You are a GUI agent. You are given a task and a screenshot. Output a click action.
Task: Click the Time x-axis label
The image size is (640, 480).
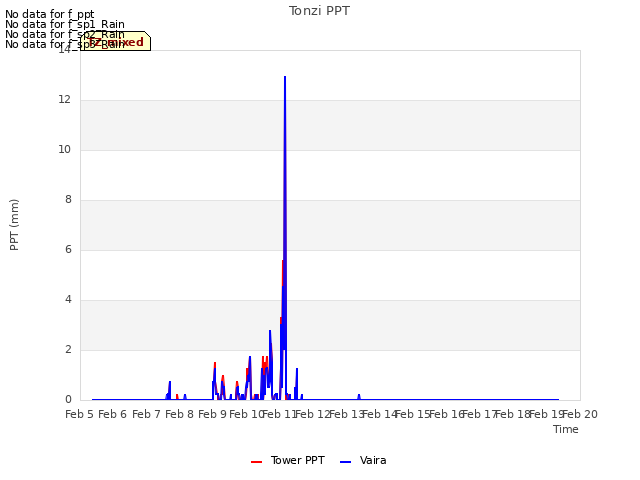pos(566,429)
